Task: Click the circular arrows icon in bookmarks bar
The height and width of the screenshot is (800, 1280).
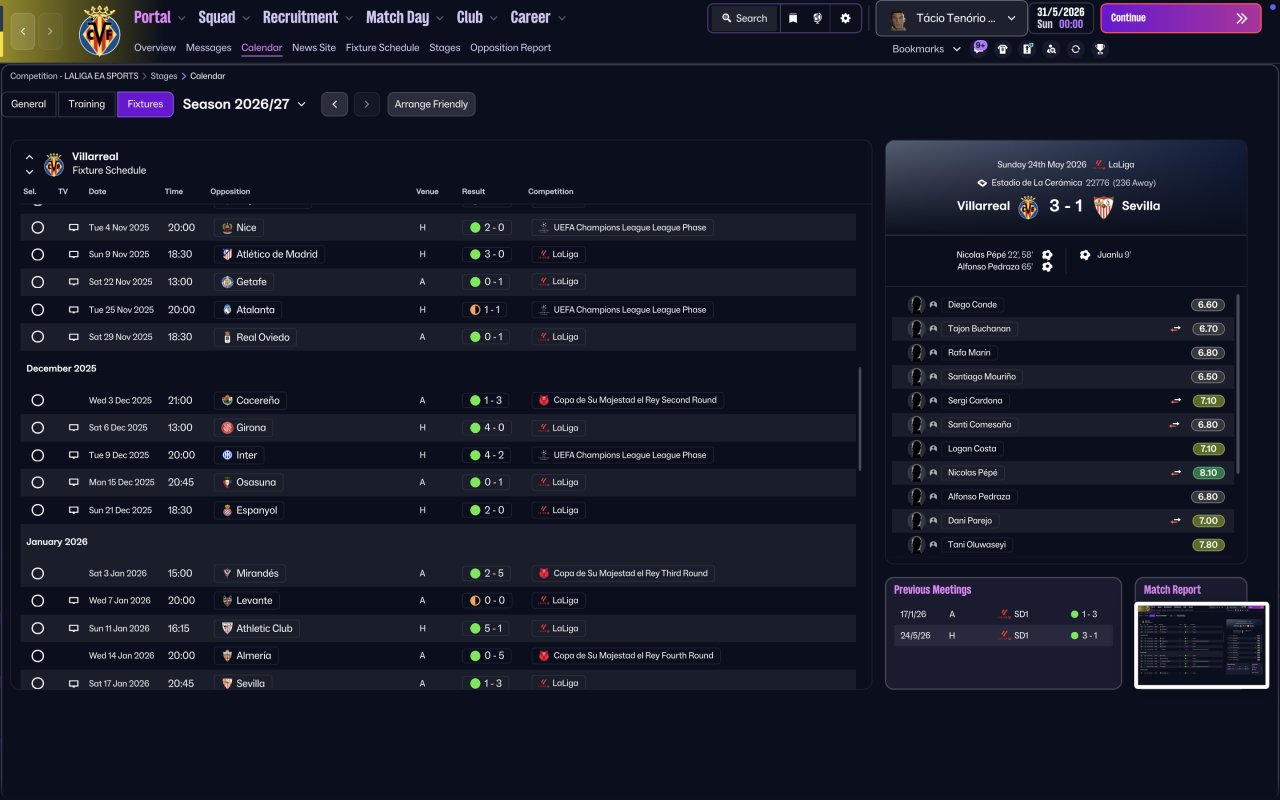Action: (1075, 49)
